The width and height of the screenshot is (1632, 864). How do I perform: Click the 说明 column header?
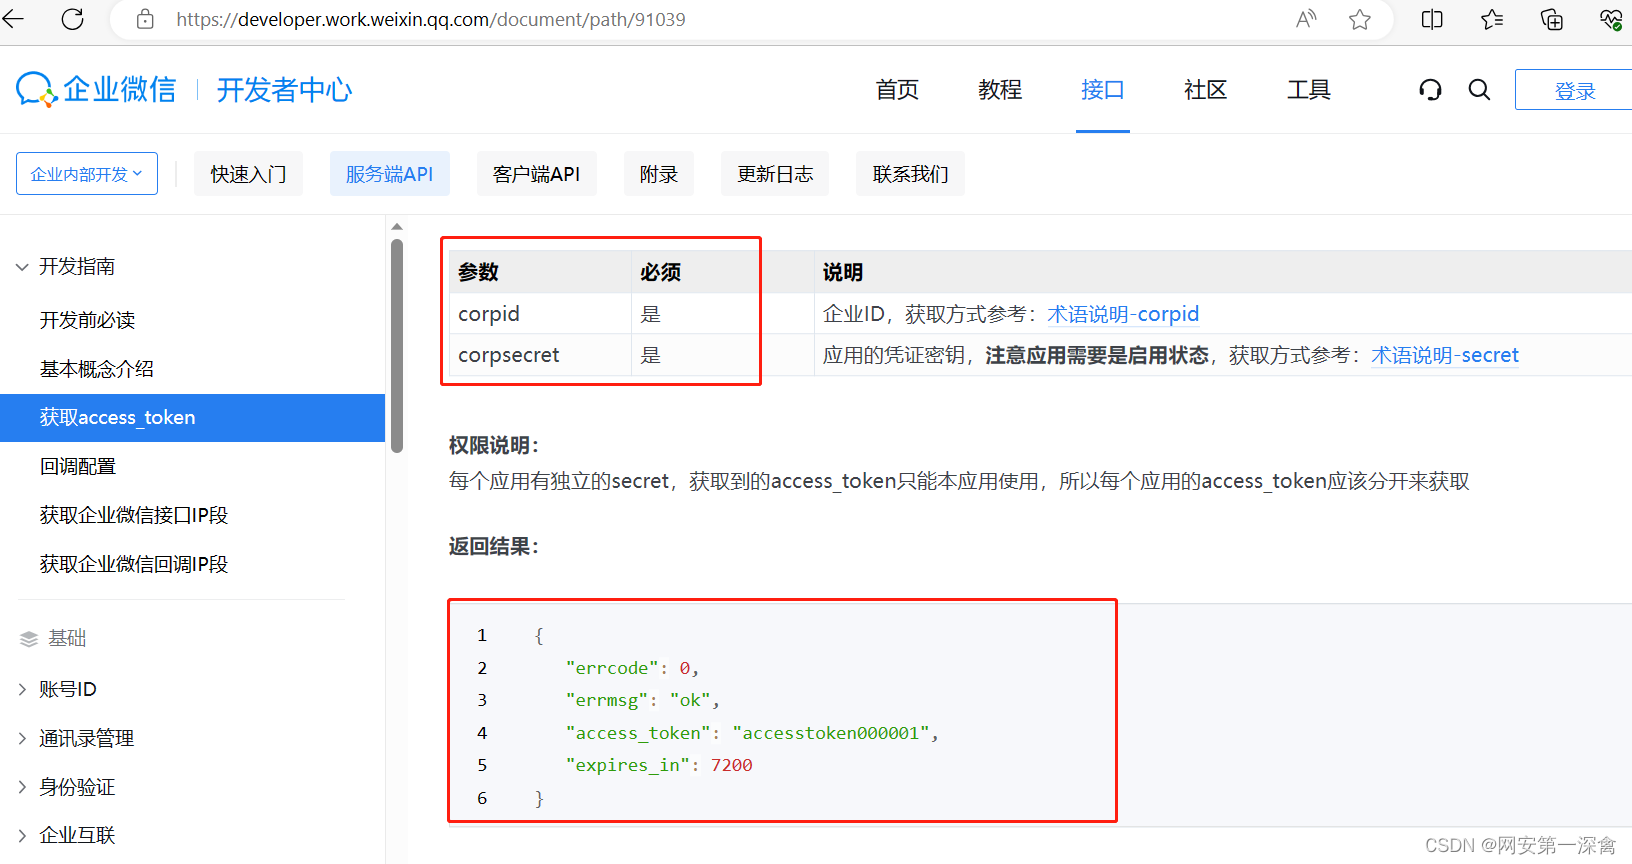[843, 272]
